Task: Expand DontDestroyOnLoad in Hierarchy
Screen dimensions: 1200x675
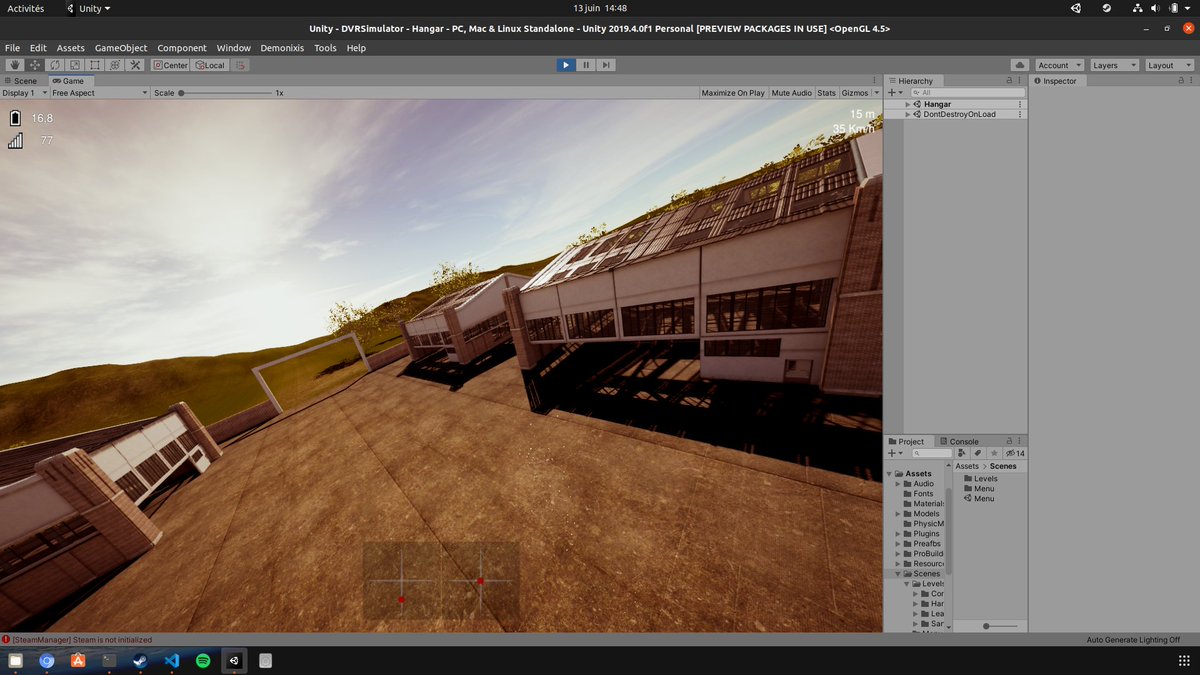Action: coord(908,114)
